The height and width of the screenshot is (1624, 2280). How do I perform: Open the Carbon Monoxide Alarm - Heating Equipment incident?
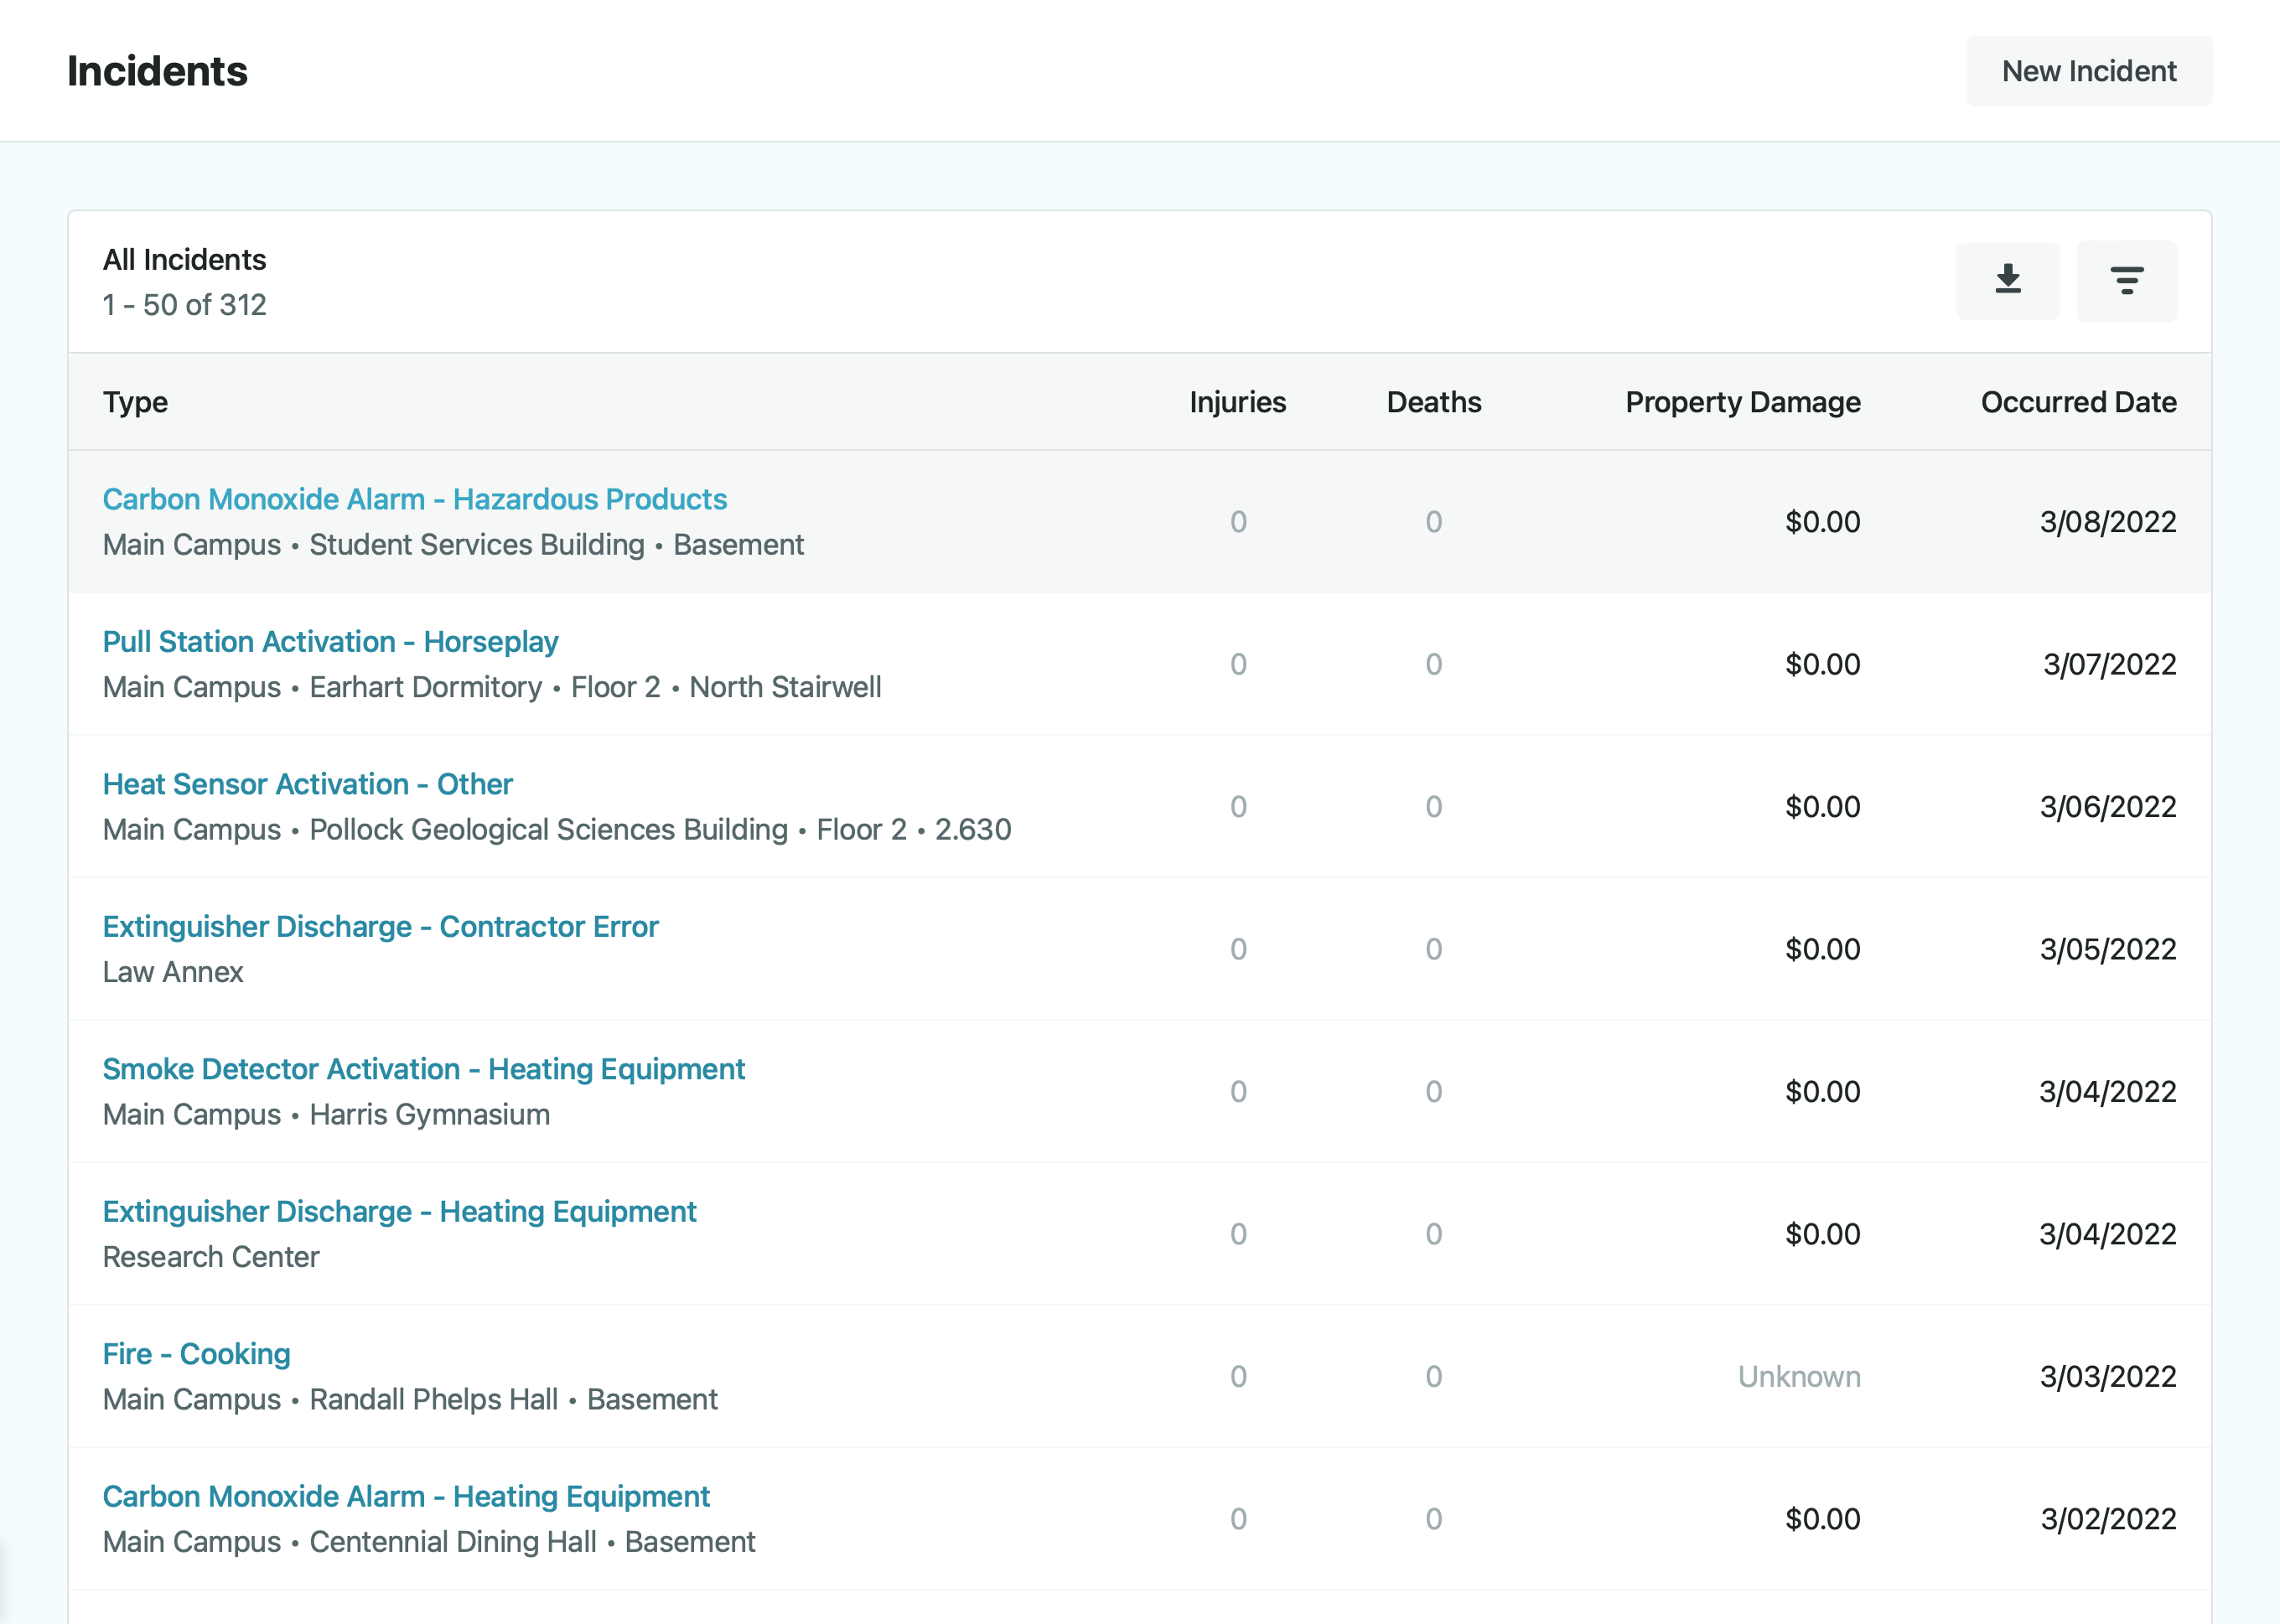click(406, 1496)
